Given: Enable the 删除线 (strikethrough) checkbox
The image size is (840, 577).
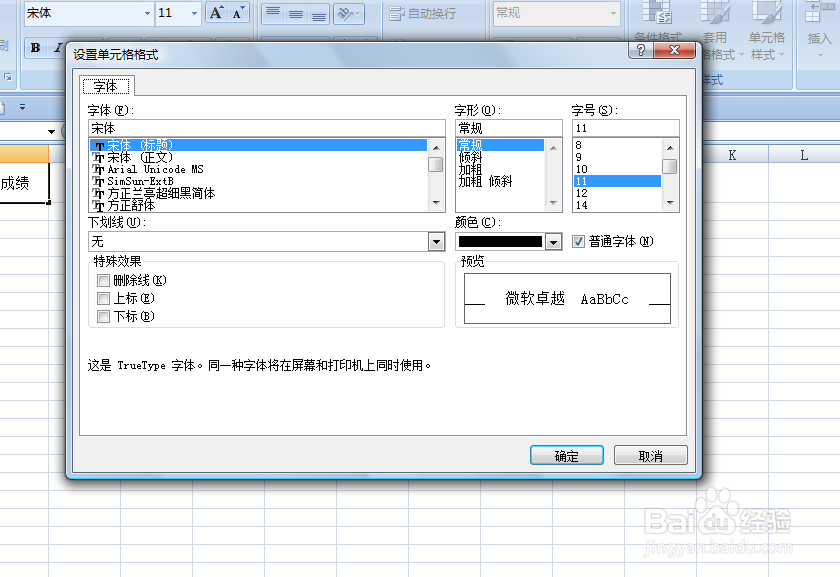Looking at the screenshot, I should coord(103,280).
